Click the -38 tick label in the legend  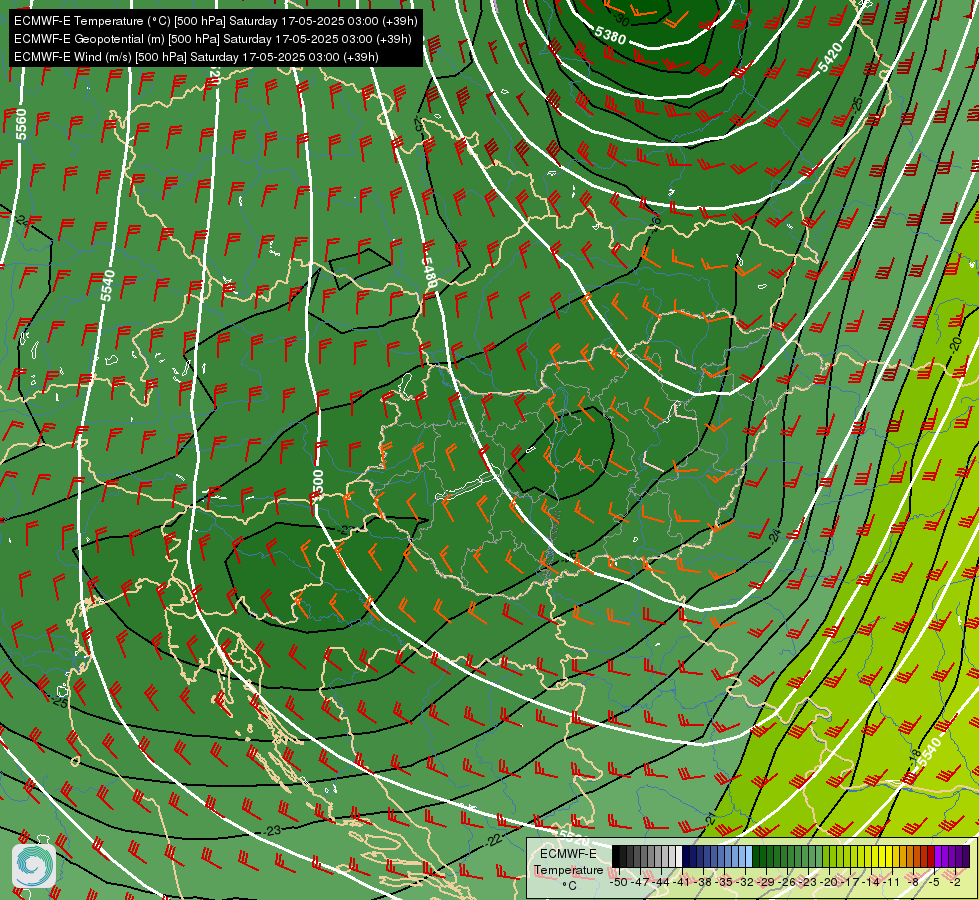point(702,883)
